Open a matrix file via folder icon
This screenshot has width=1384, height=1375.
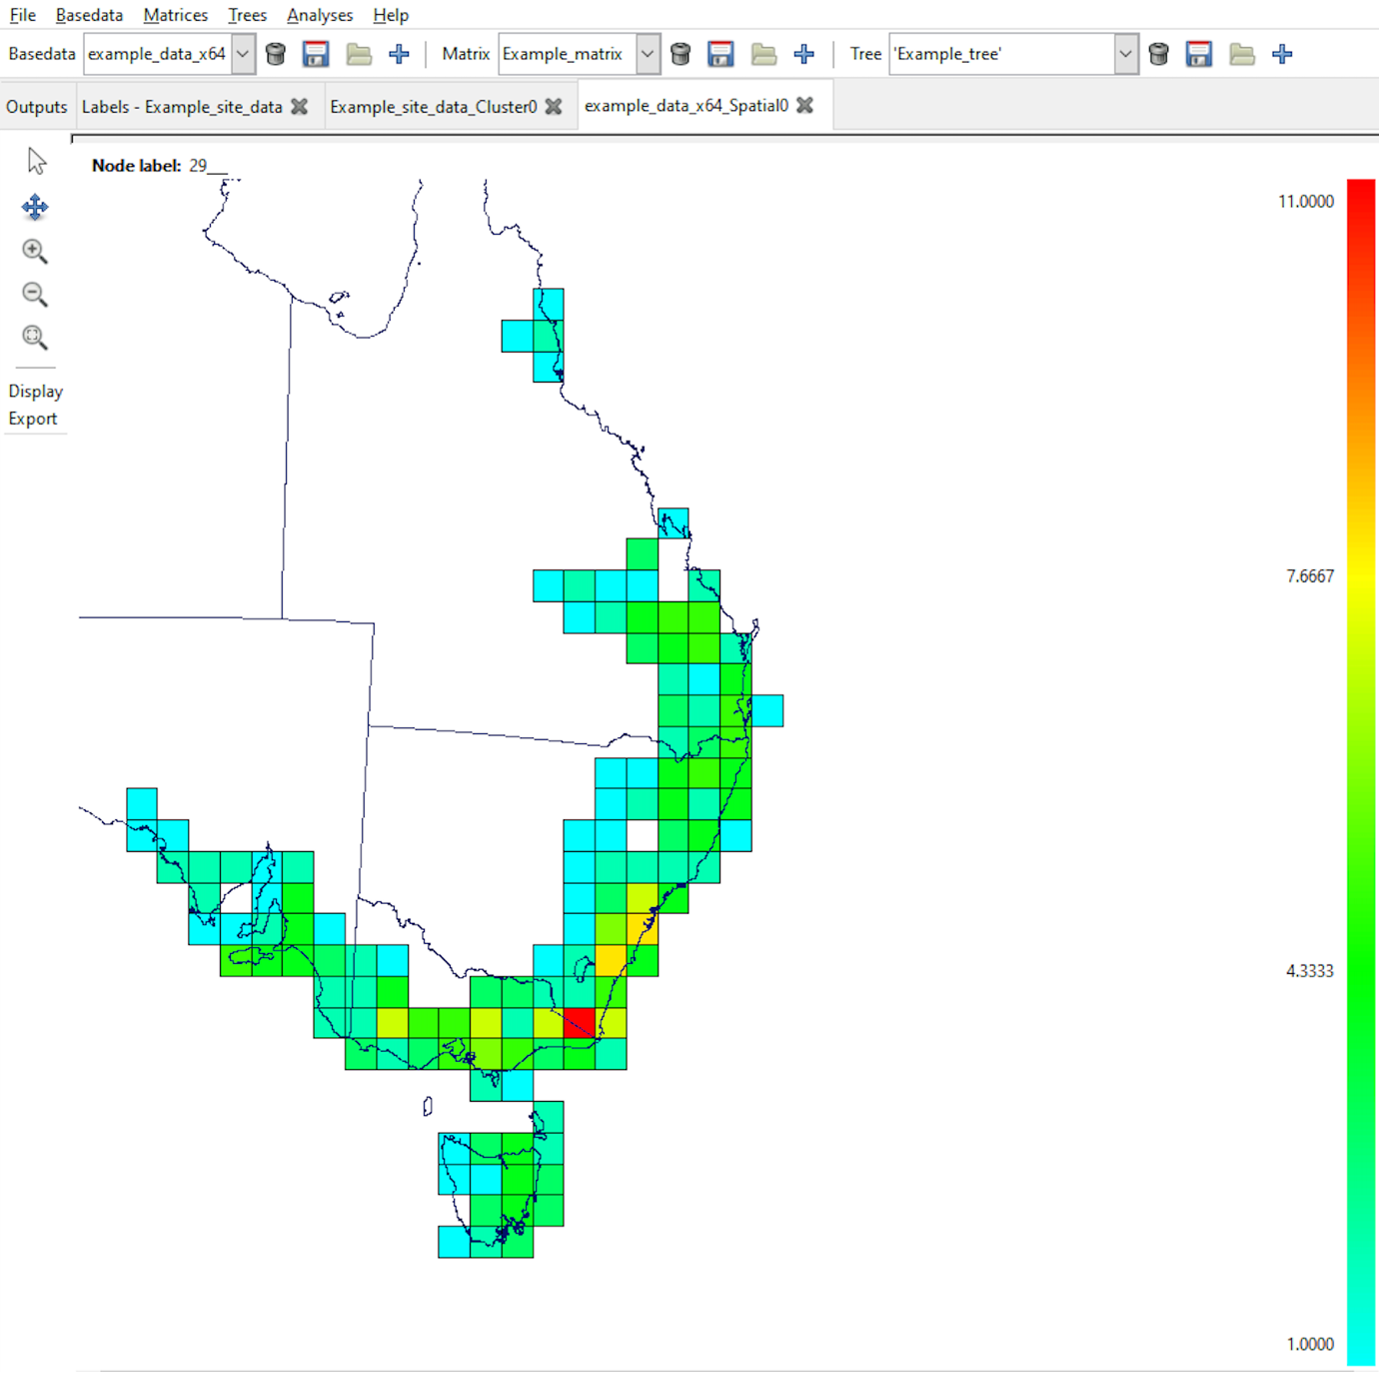pos(764,54)
